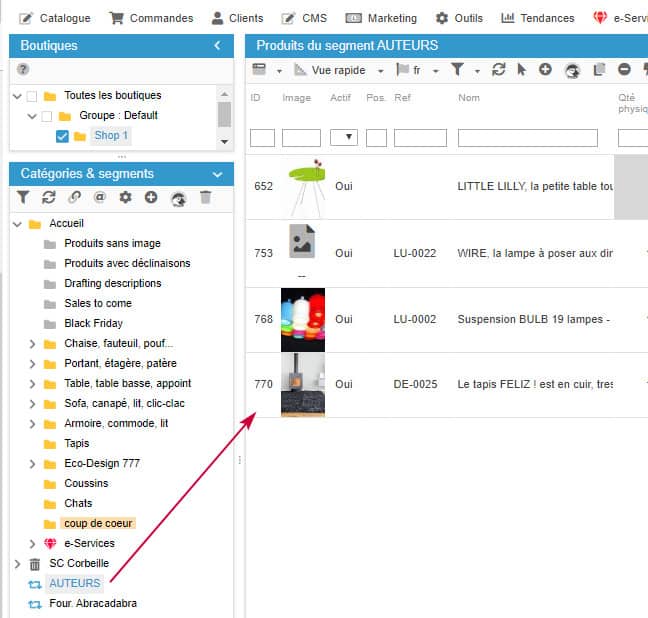Click the trash icon in Catégories & segments toolbar
Image resolution: width=648 pixels, height=618 pixels.
click(x=205, y=197)
